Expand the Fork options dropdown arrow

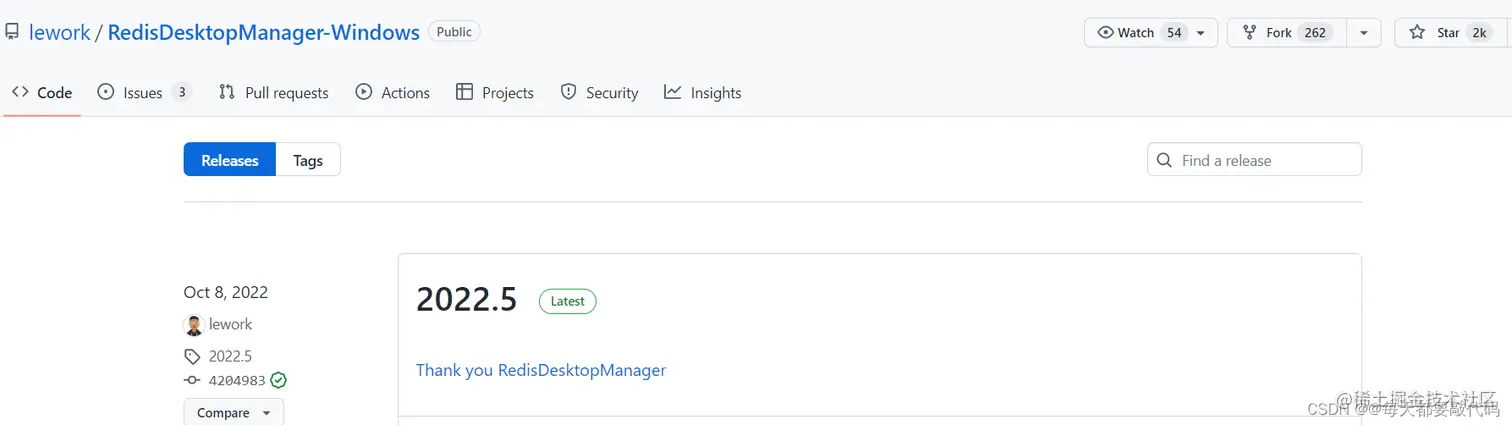coord(1363,32)
